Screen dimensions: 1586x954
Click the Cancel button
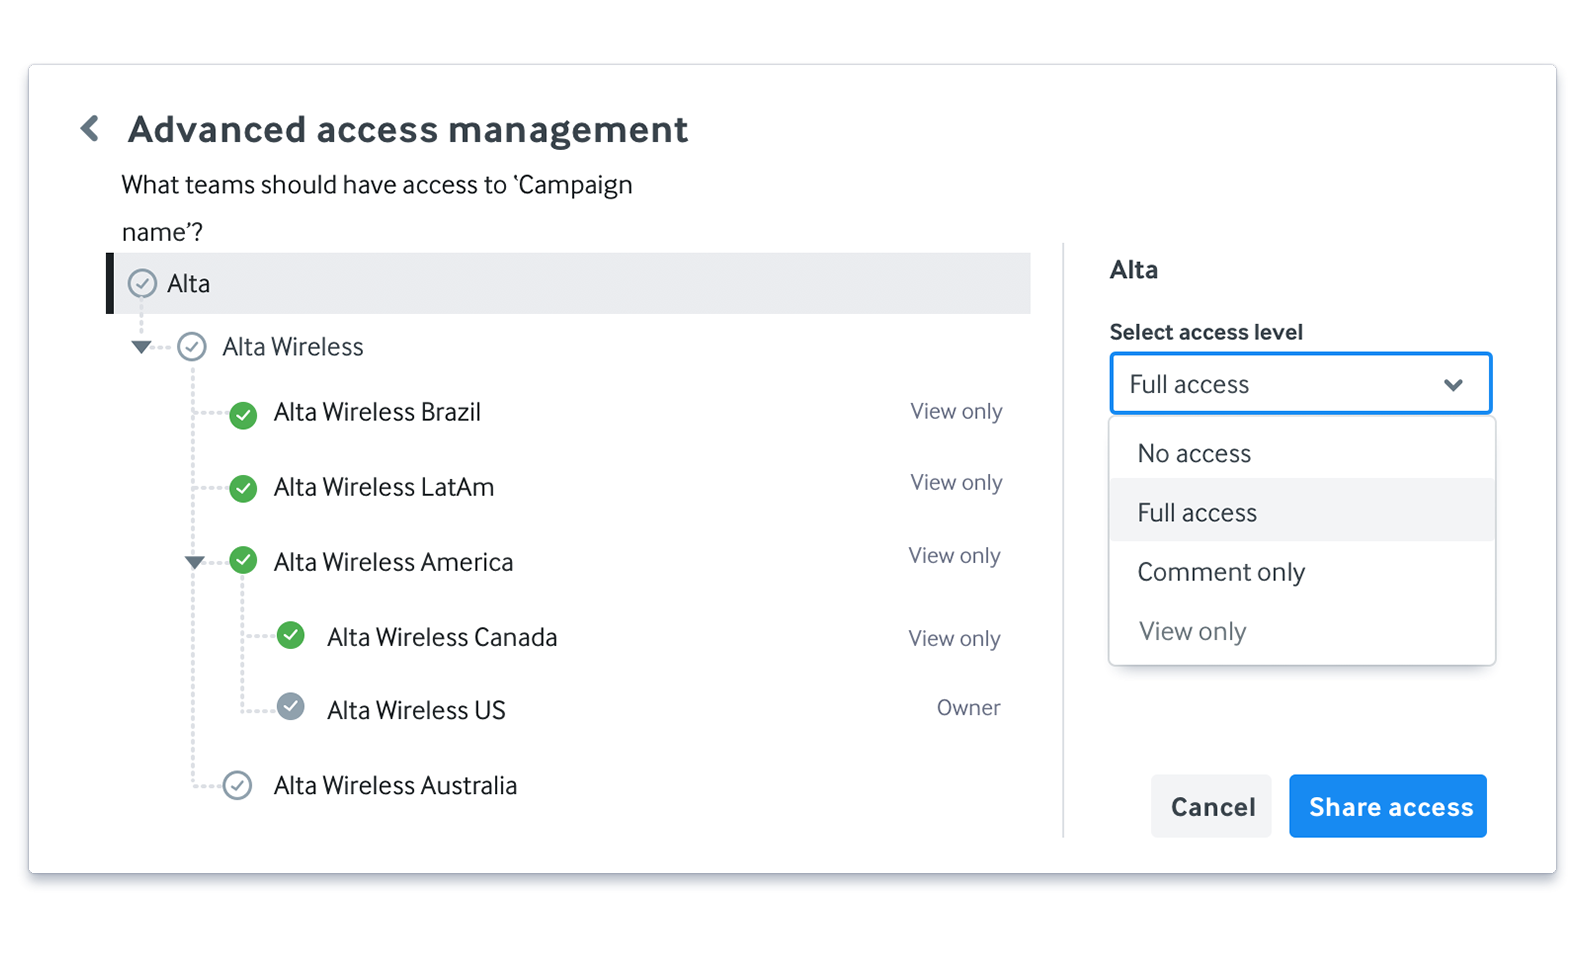tap(1211, 806)
